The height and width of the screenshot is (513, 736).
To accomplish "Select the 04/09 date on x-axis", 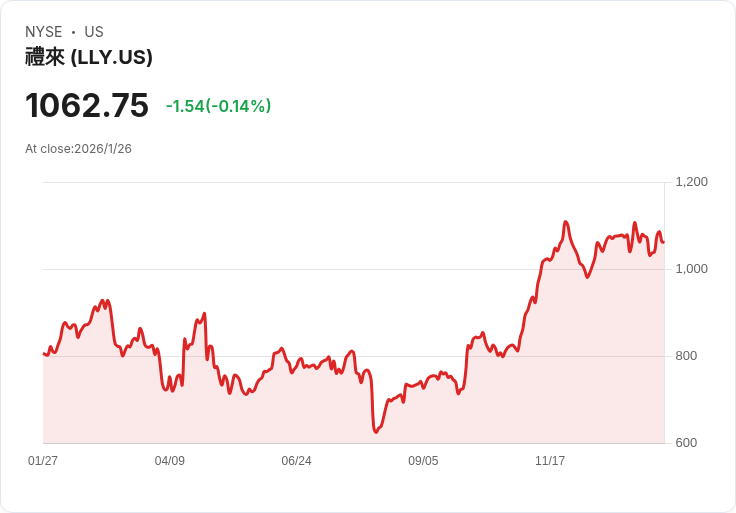I will [170, 461].
